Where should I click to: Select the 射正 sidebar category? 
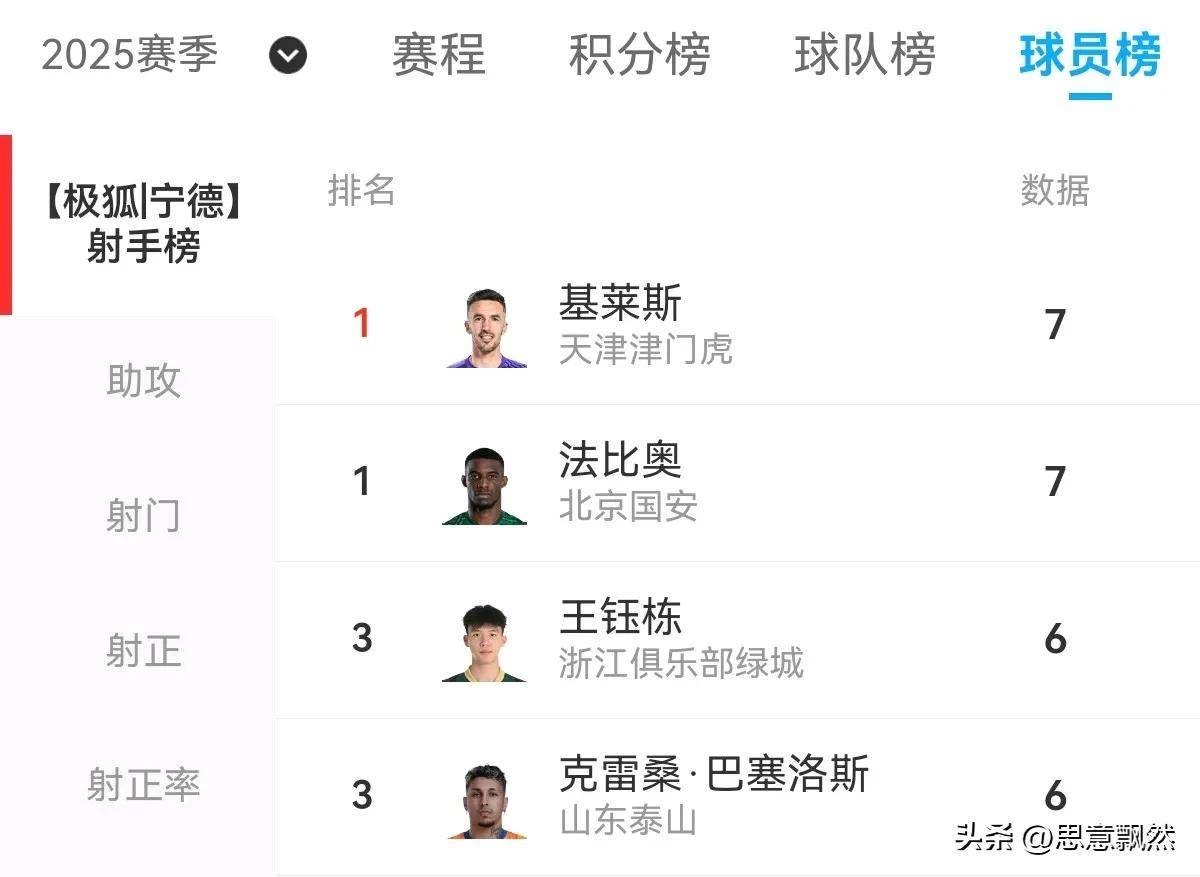(x=143, y=651)
